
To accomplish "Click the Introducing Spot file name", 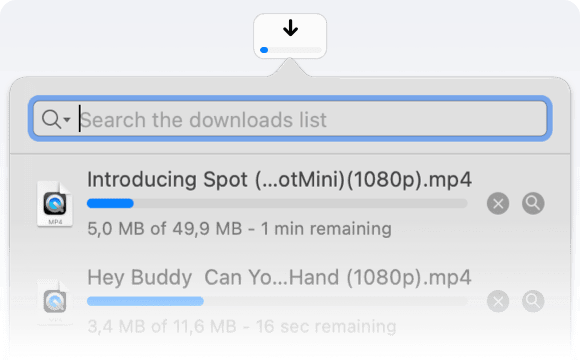I will click(x=279, y=180).
